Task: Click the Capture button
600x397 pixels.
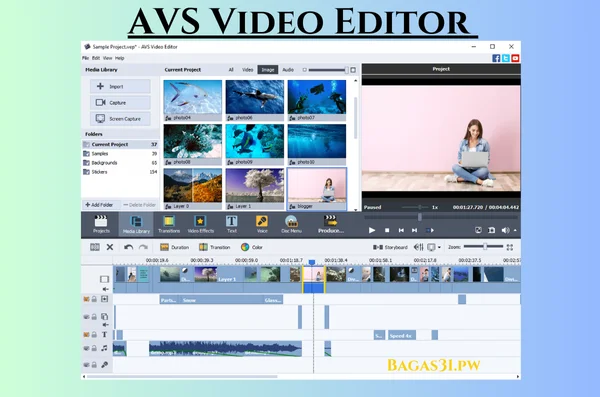Action: click(120, 103)
